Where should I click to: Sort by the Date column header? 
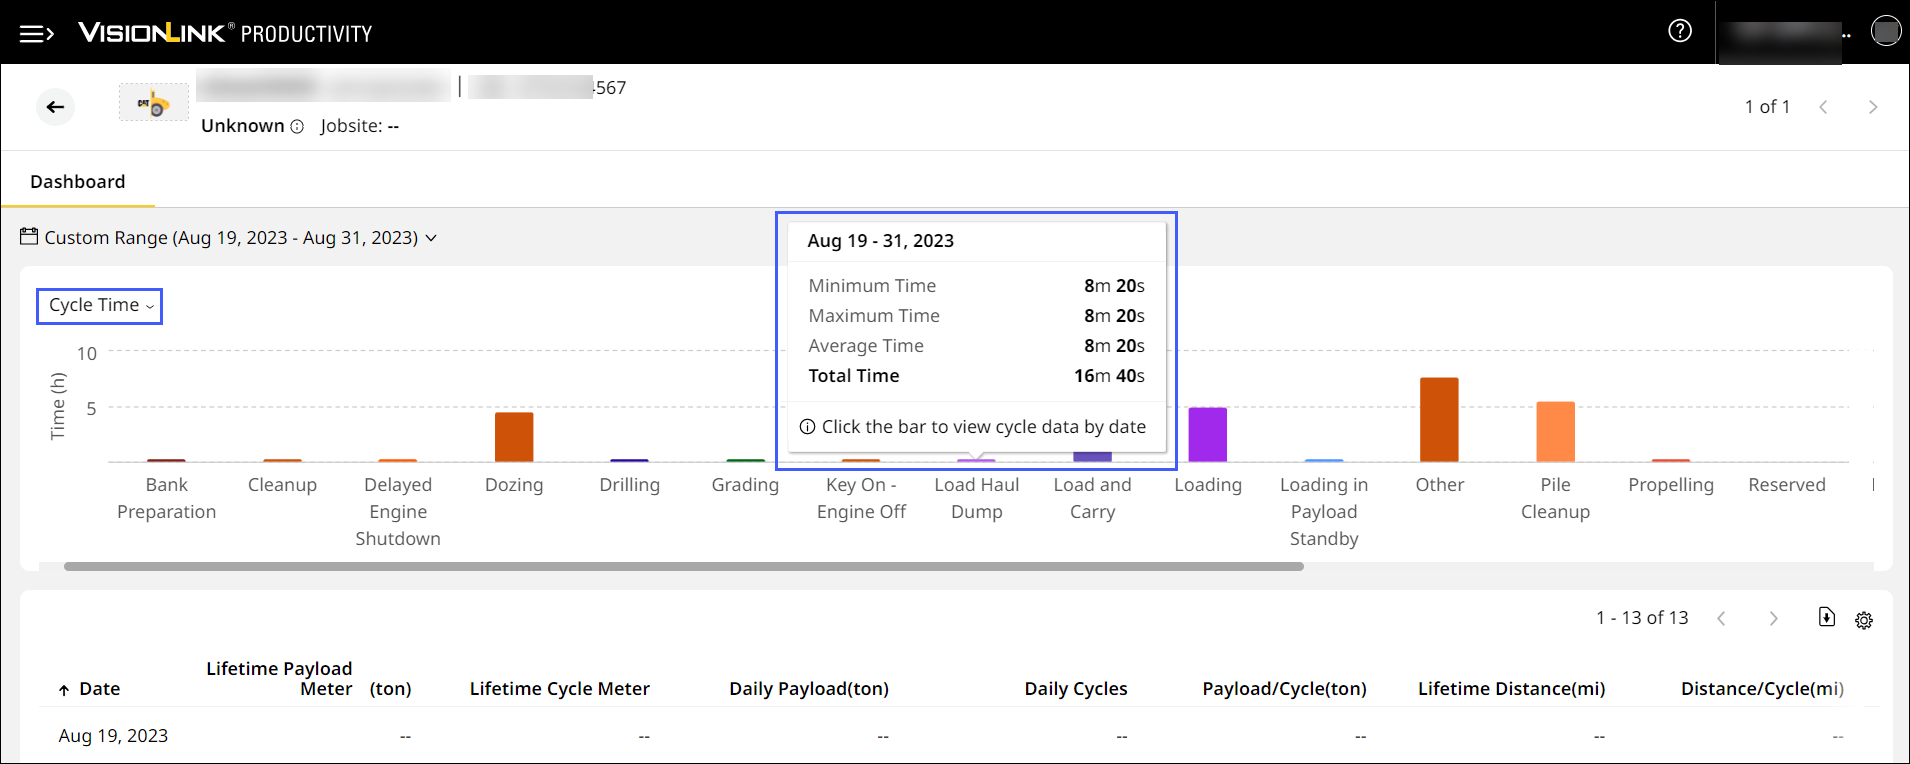(99, 689)
